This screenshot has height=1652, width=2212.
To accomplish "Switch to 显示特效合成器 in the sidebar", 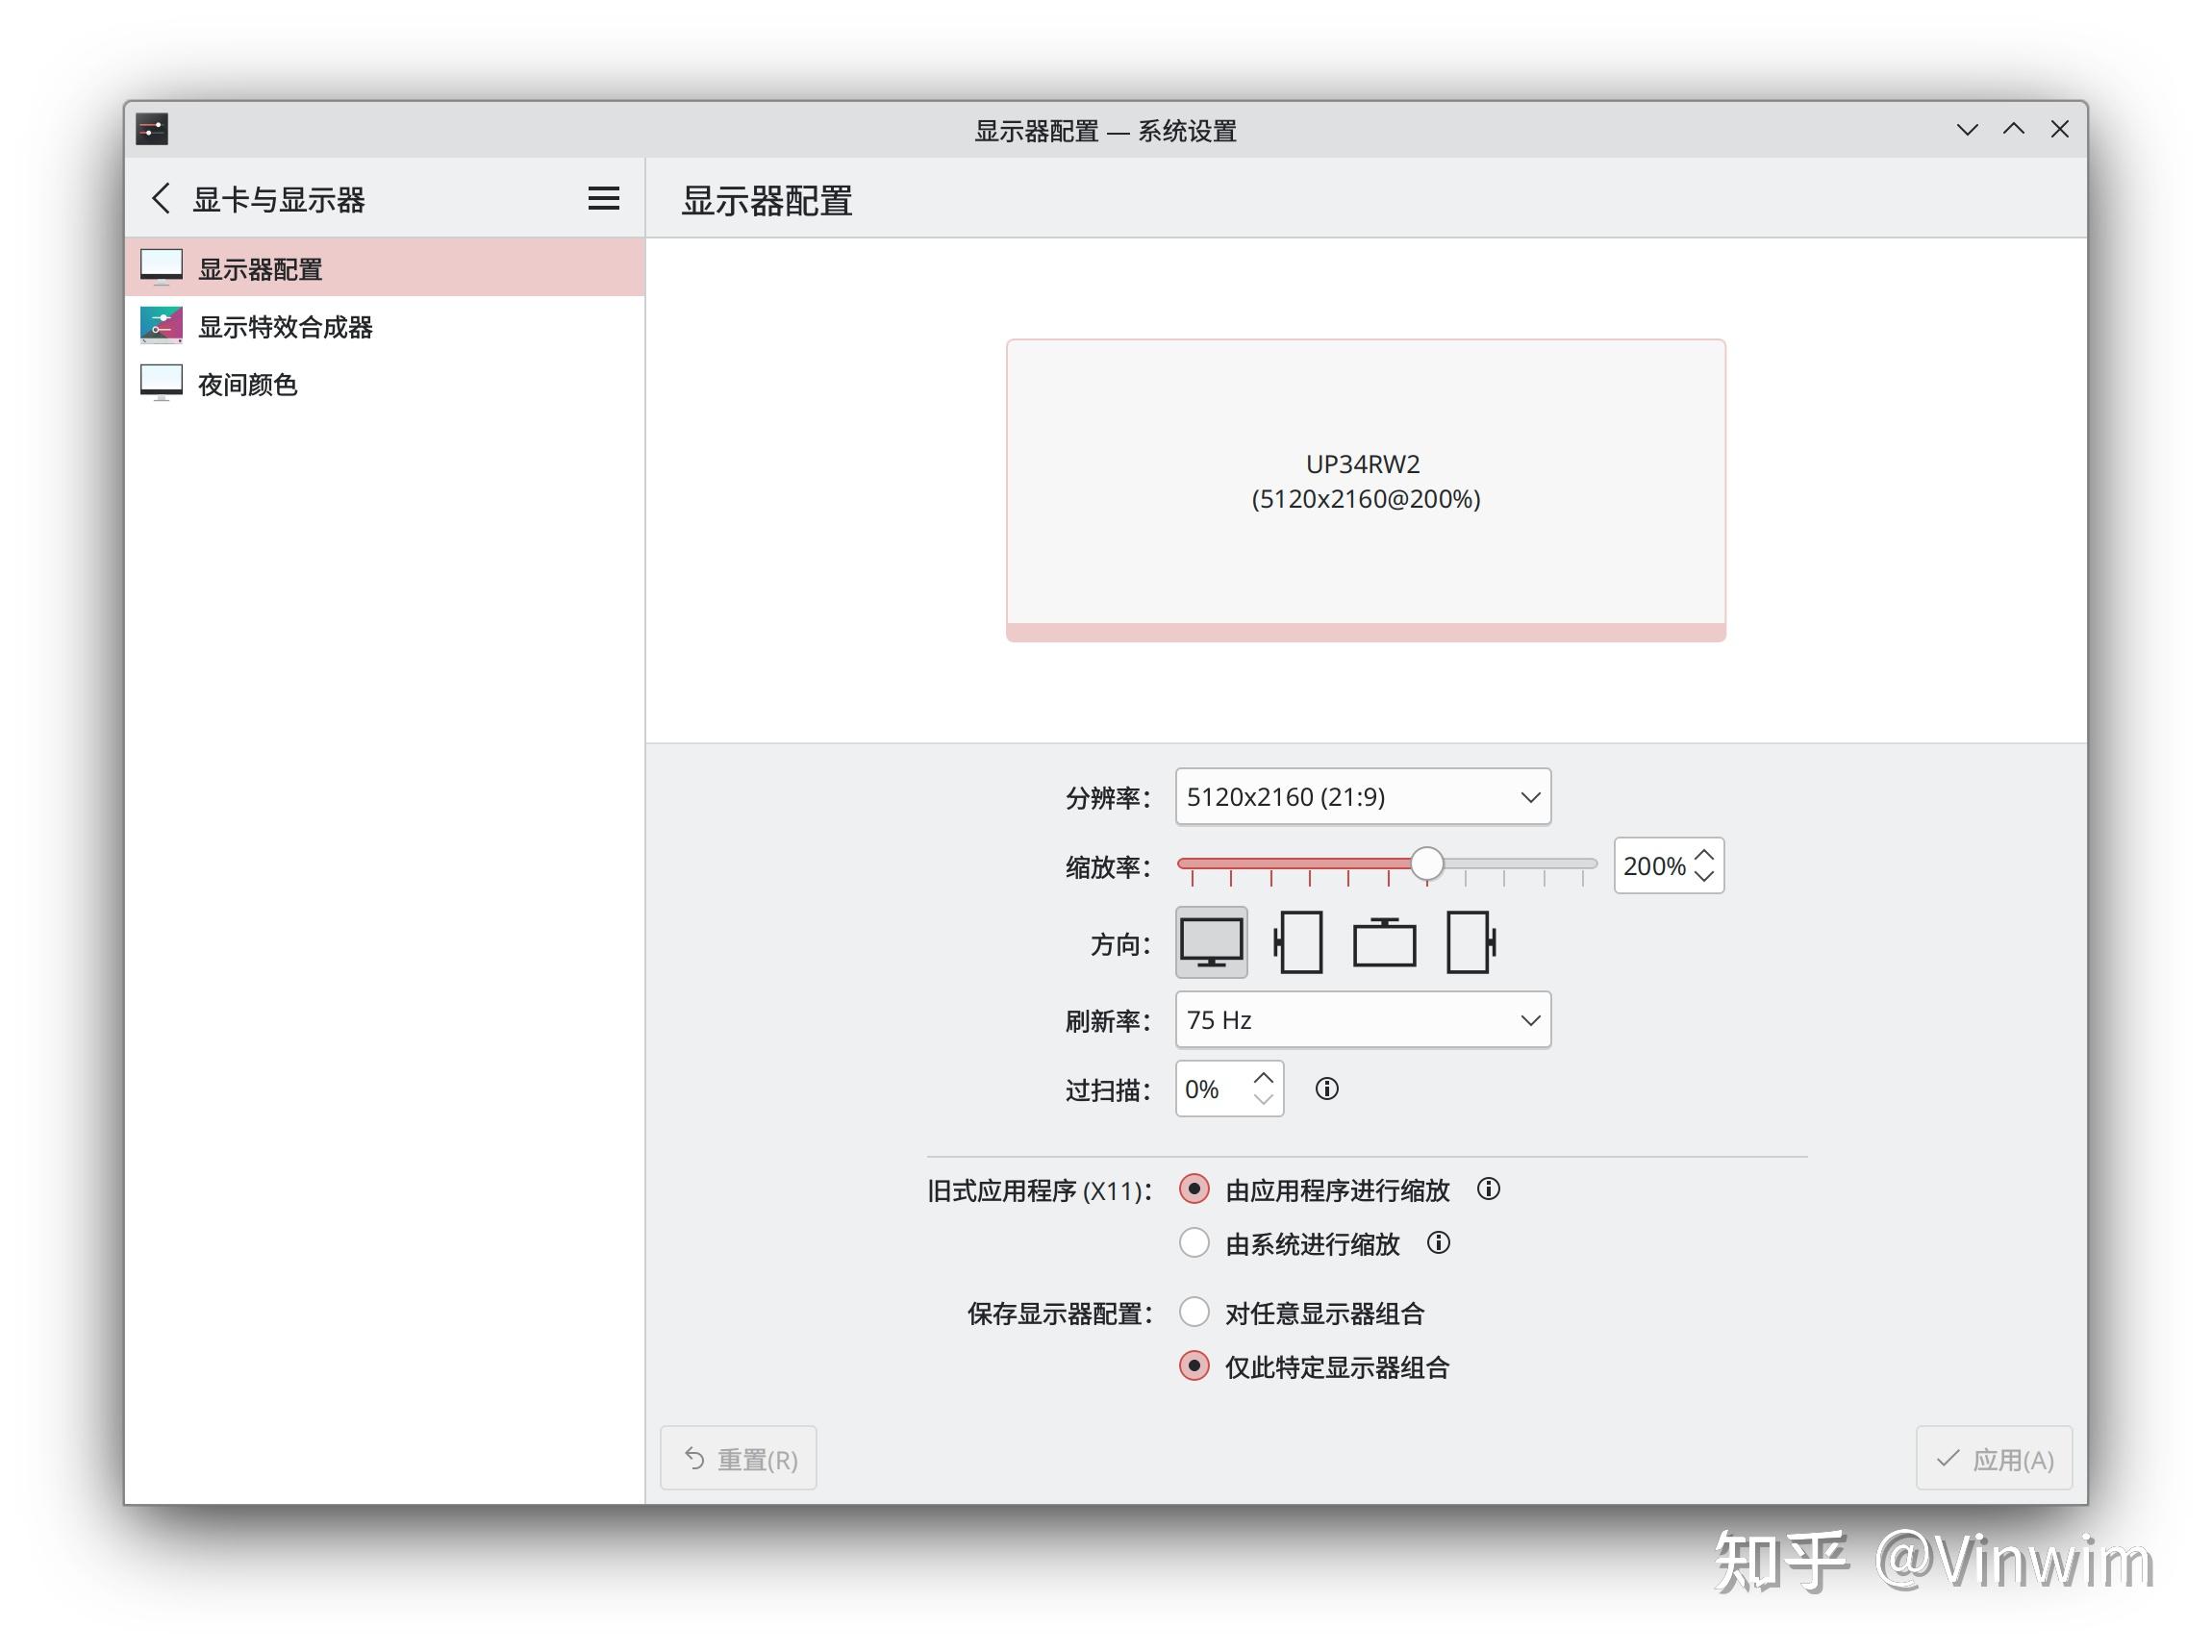I will tap(286, 326).
